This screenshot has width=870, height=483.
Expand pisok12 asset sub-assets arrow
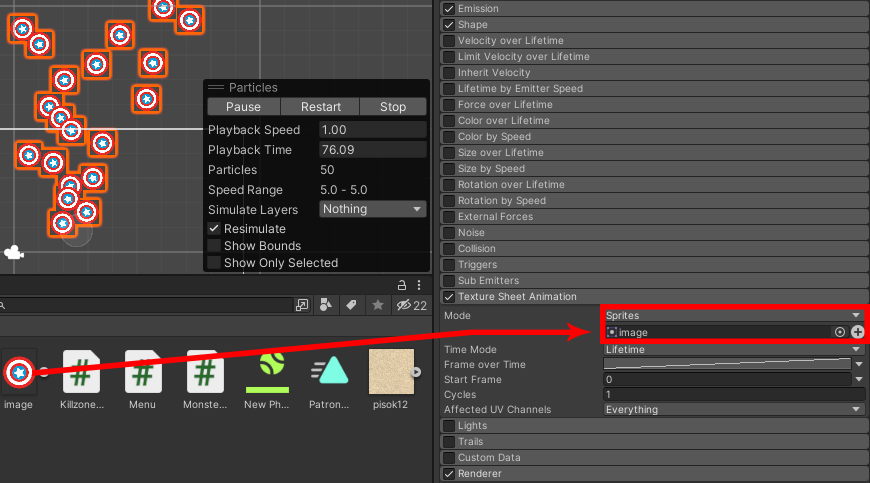click(416, 372)
